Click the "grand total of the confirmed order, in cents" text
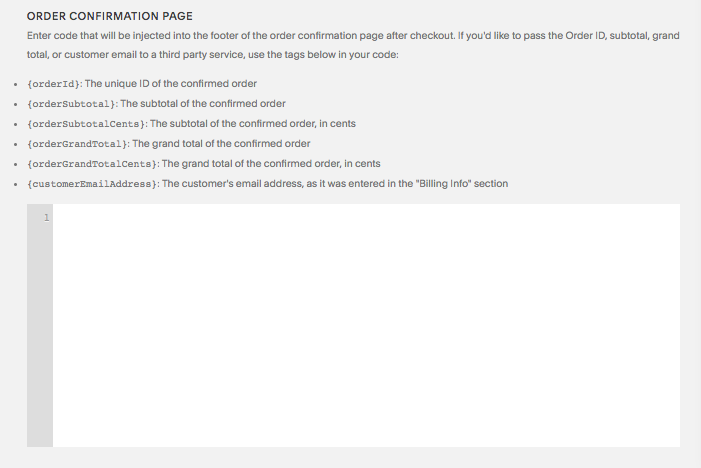This screenshot has height=468, width=701. 271,164
